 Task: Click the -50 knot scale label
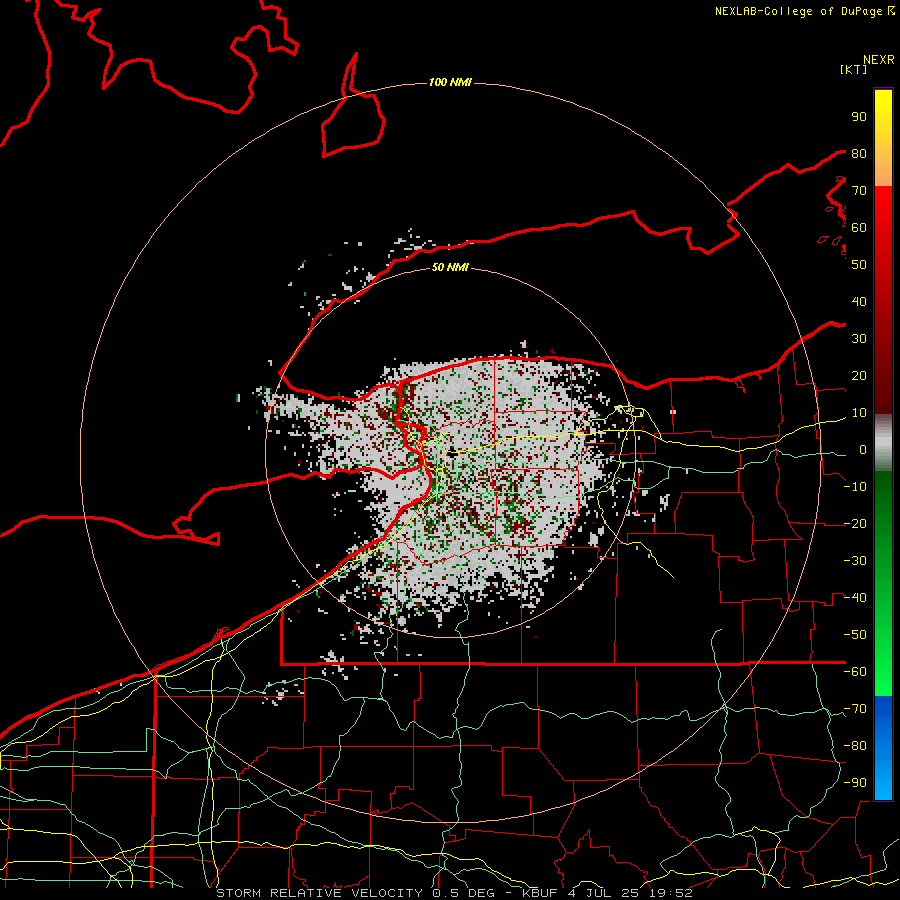coord(855,635)
